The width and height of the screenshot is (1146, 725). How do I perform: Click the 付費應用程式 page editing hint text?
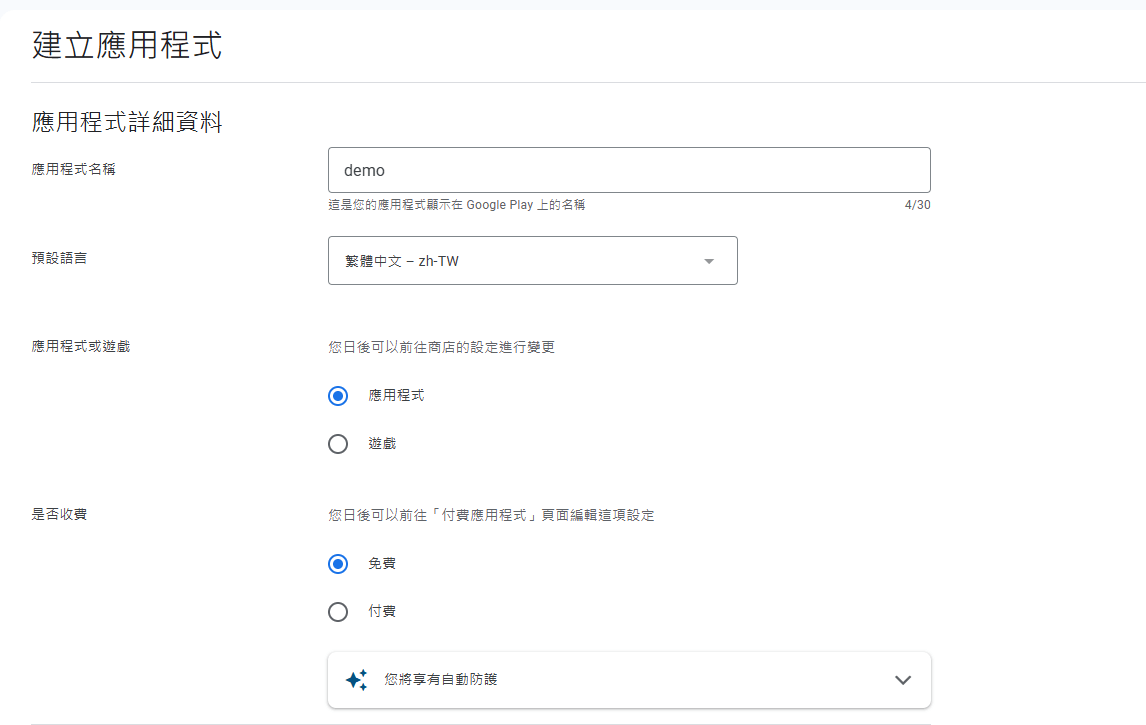click(491, 515)
